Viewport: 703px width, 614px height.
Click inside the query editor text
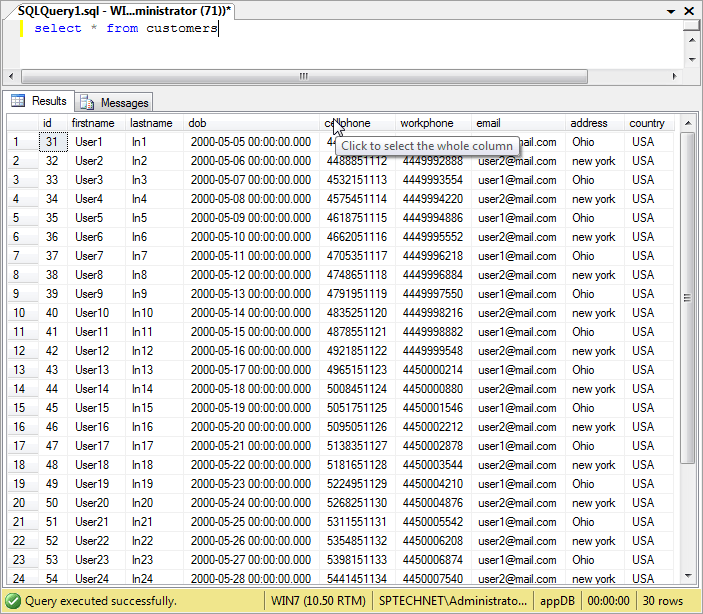[x=126, y=28]
